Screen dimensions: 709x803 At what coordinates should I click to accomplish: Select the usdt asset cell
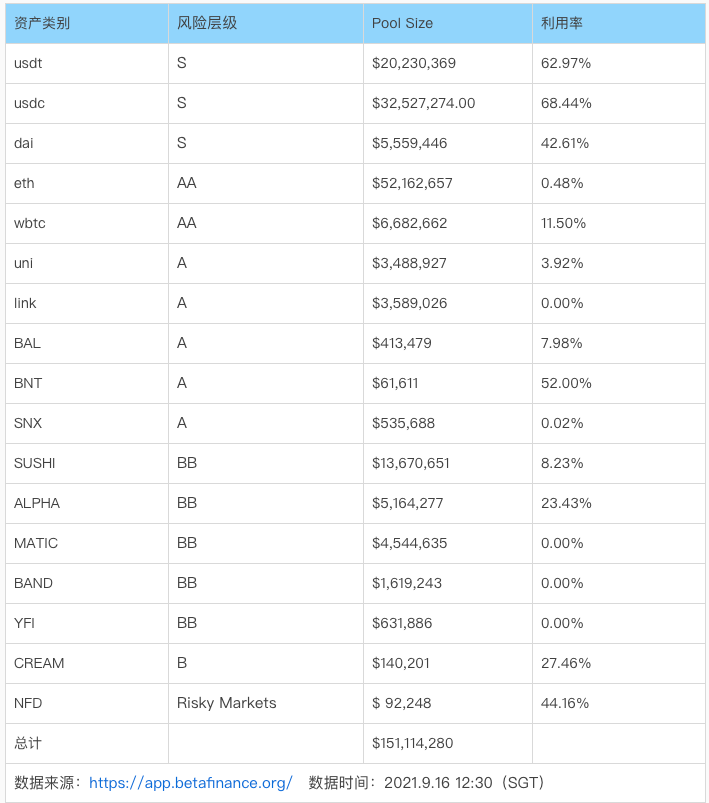[30, 63]
